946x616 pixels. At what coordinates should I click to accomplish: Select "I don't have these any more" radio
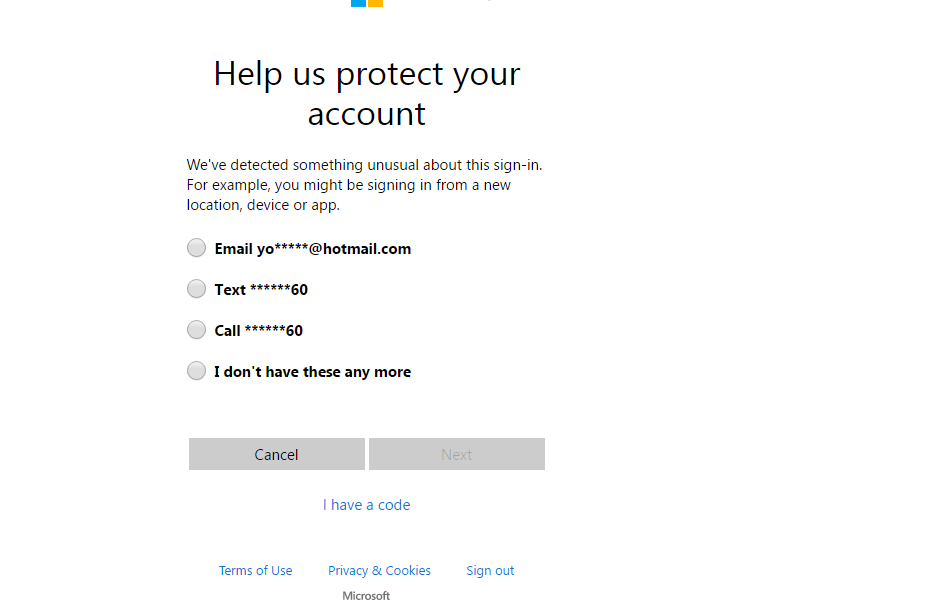pos(196,370)
